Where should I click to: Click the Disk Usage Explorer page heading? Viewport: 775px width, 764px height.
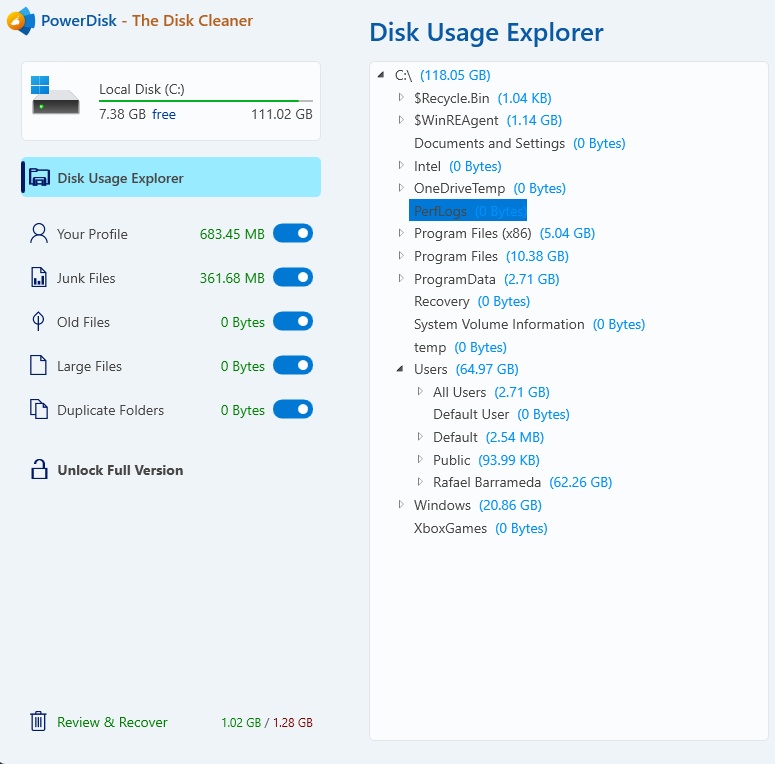(x=486, y=33)
